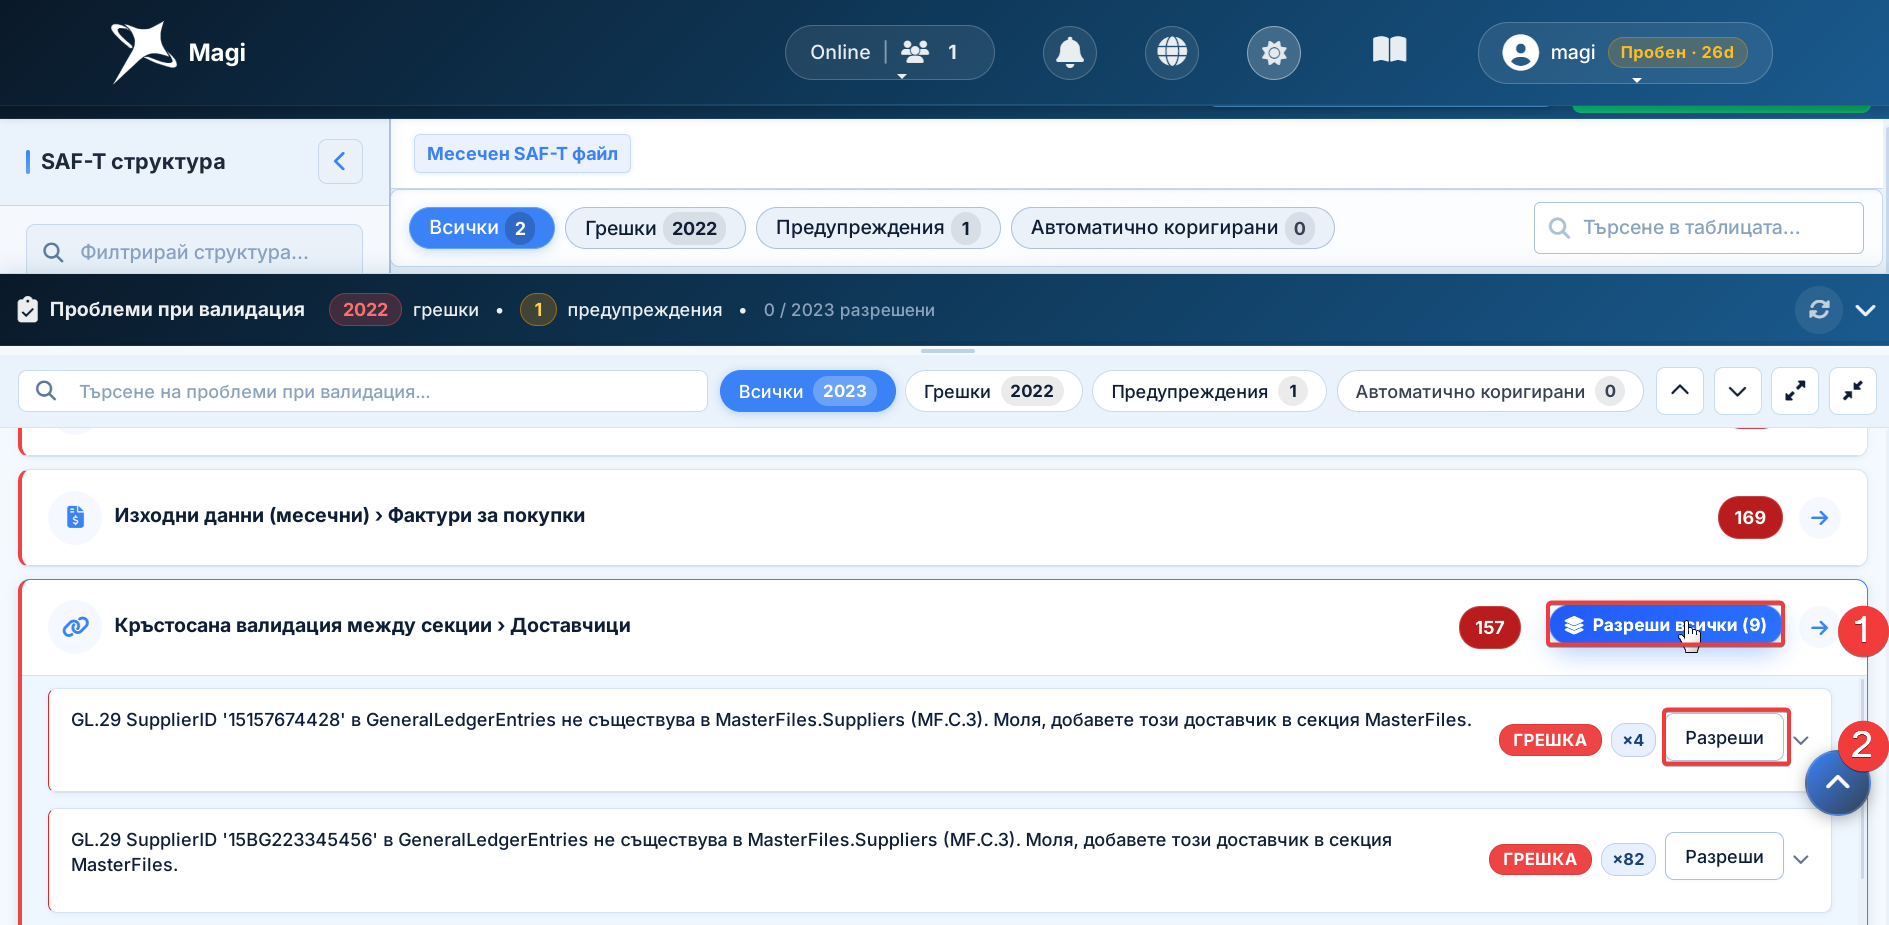This screenshot has height=925, width=1889.
Task: Click the Пробен 26d trial badge
Action: pyautogui.click(x=1677, y=52)
